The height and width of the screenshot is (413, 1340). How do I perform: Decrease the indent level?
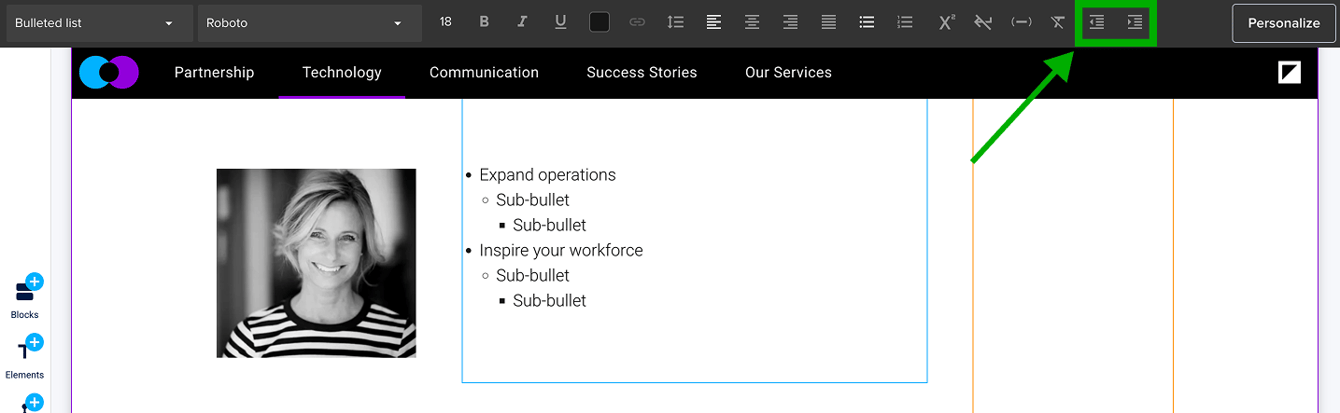[x=1097, y=22]
